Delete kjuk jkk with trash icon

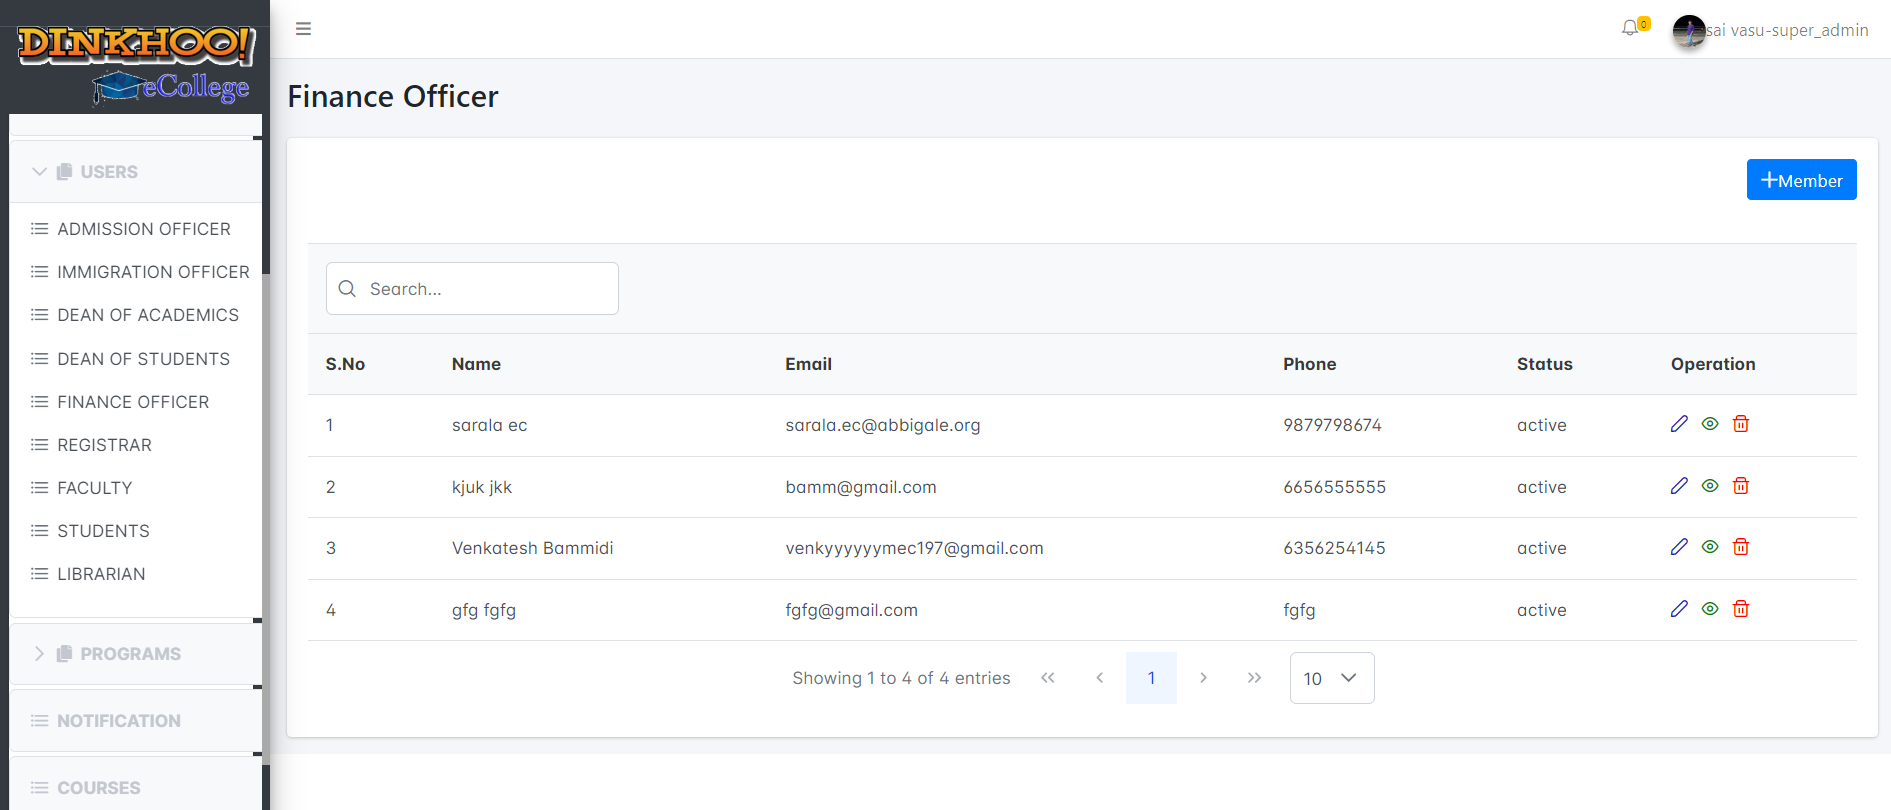coord(1741,486)
